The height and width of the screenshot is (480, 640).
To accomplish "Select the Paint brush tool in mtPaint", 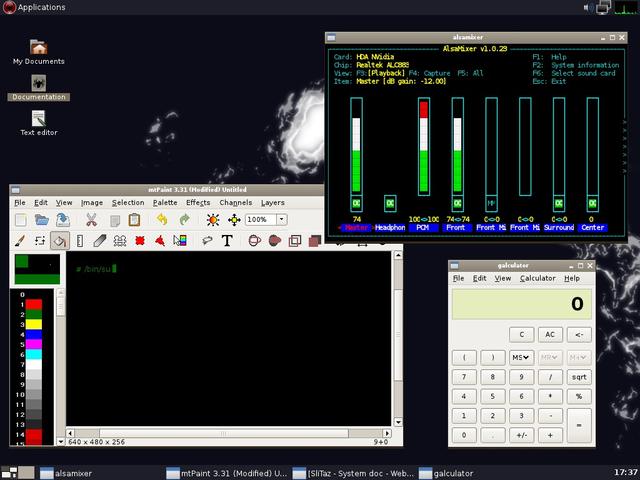I will click(20, 241).
